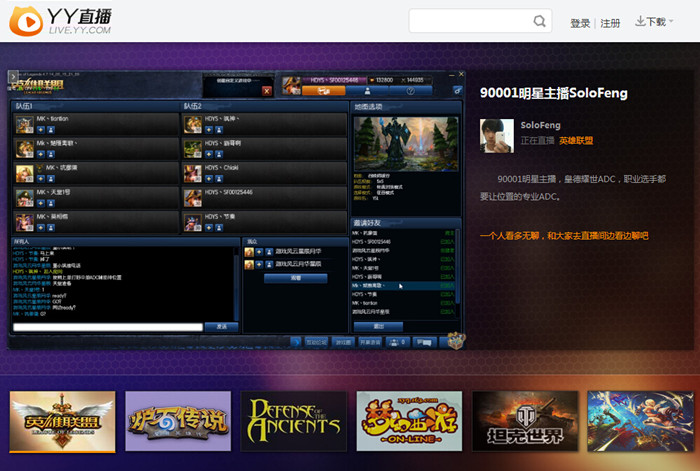
Task: Select the 炉石传说 game thumbnail
Action: [178, 421]
